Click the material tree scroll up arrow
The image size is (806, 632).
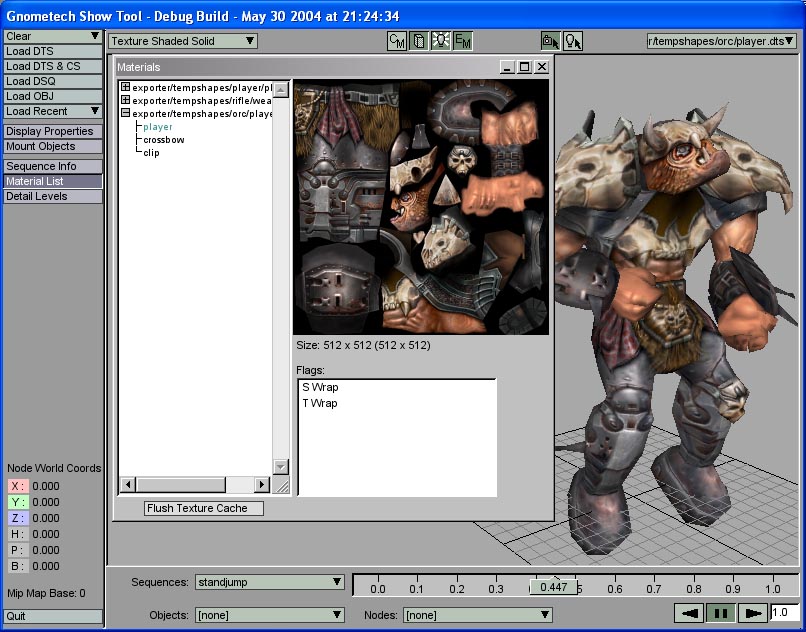click(x=281, y=91)
